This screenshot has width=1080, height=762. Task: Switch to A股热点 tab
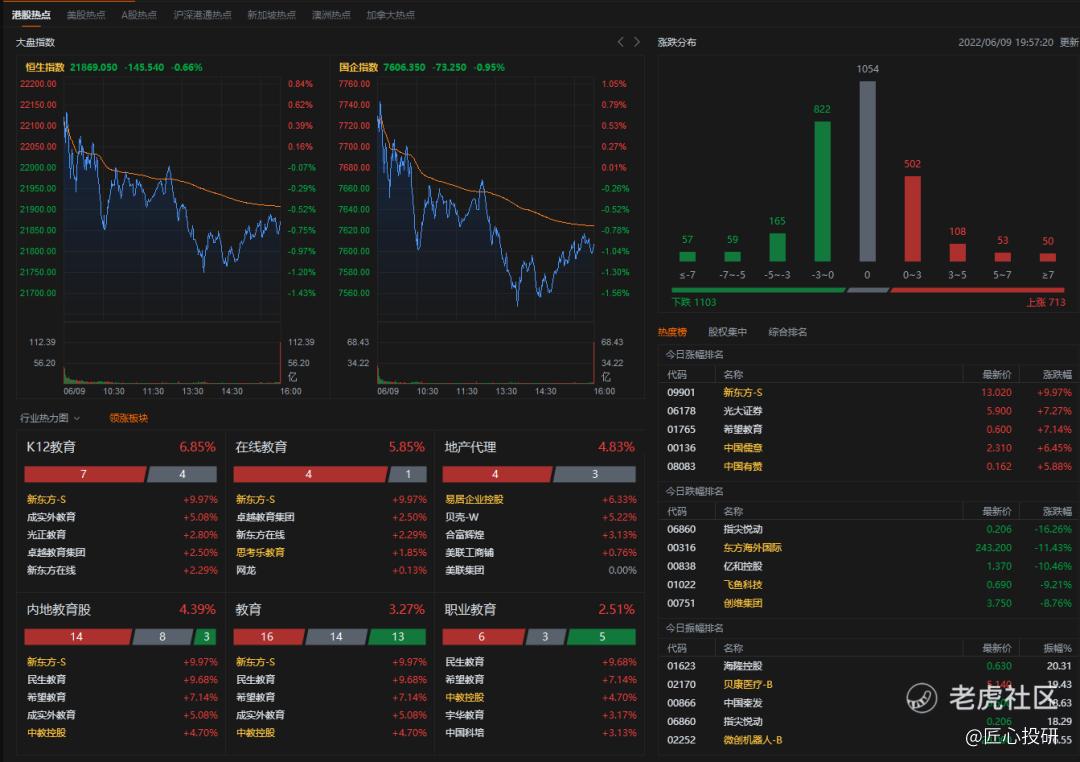pos(139,14)
